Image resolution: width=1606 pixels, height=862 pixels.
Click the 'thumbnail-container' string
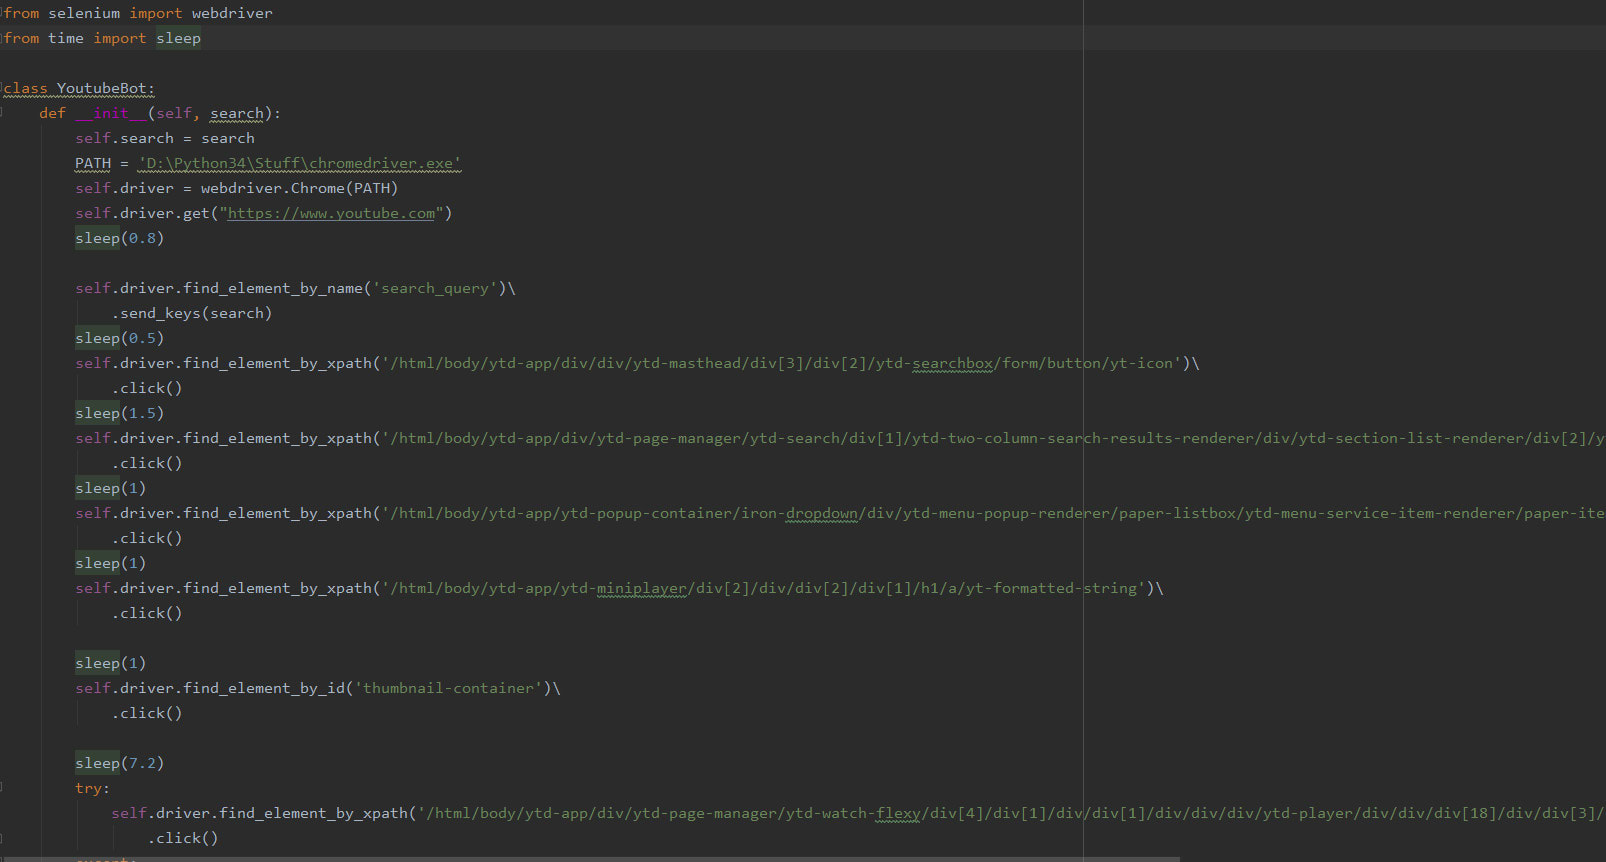pos(448,688)
